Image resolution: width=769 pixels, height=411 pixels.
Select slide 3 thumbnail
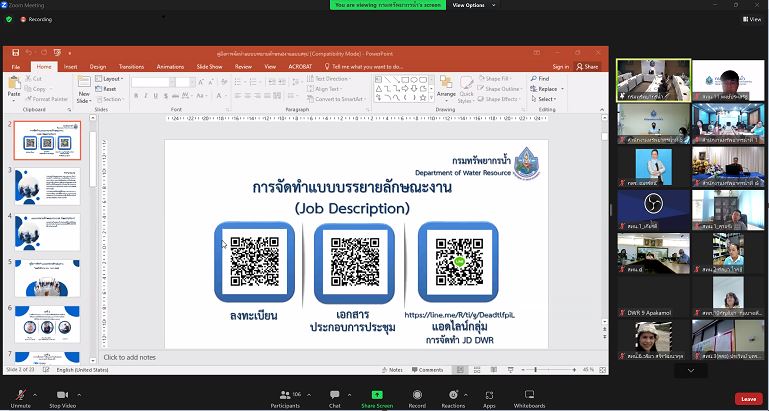point(47,186)
